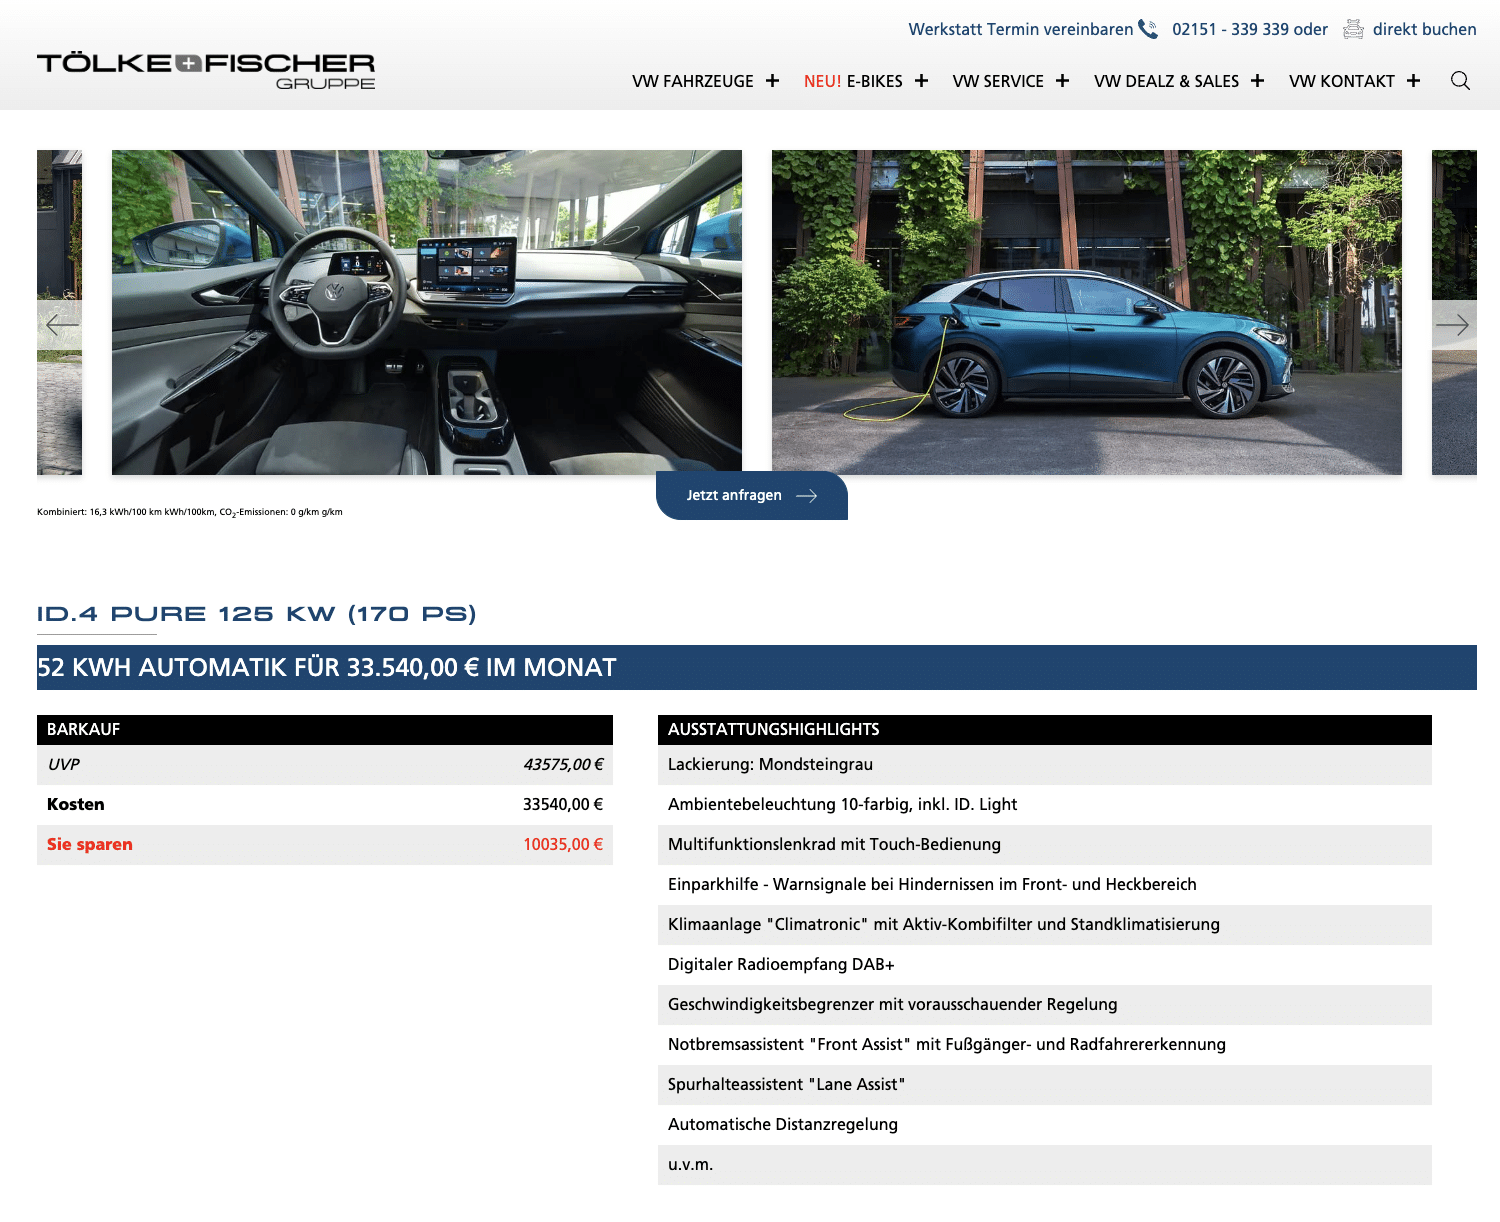Go to next carousel image arrow
The image size is (1500, 1222).
pyautogui.click(x=1454, y=325)
